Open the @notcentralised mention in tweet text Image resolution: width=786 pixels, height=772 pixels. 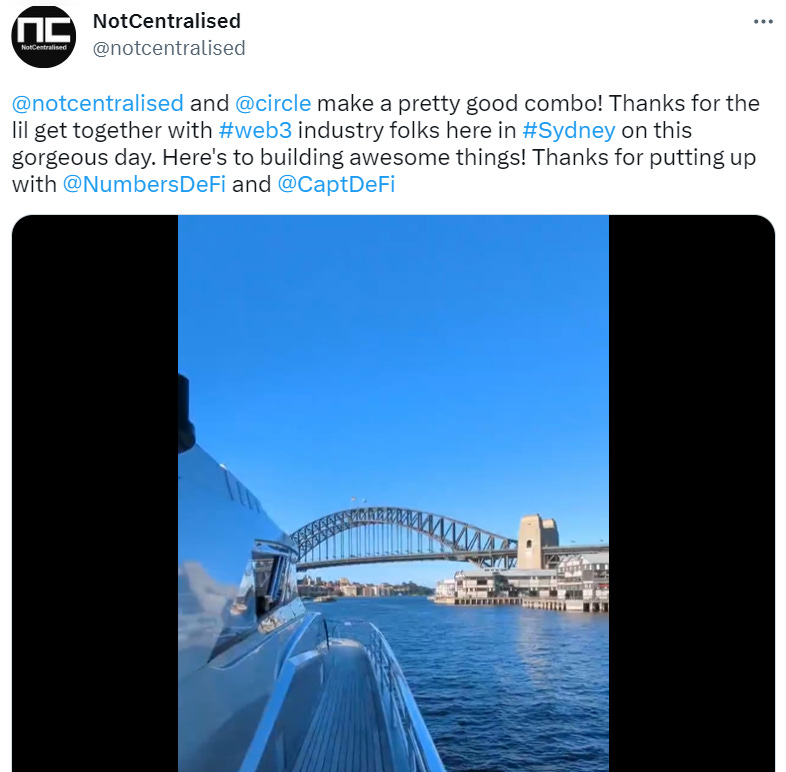98,103
